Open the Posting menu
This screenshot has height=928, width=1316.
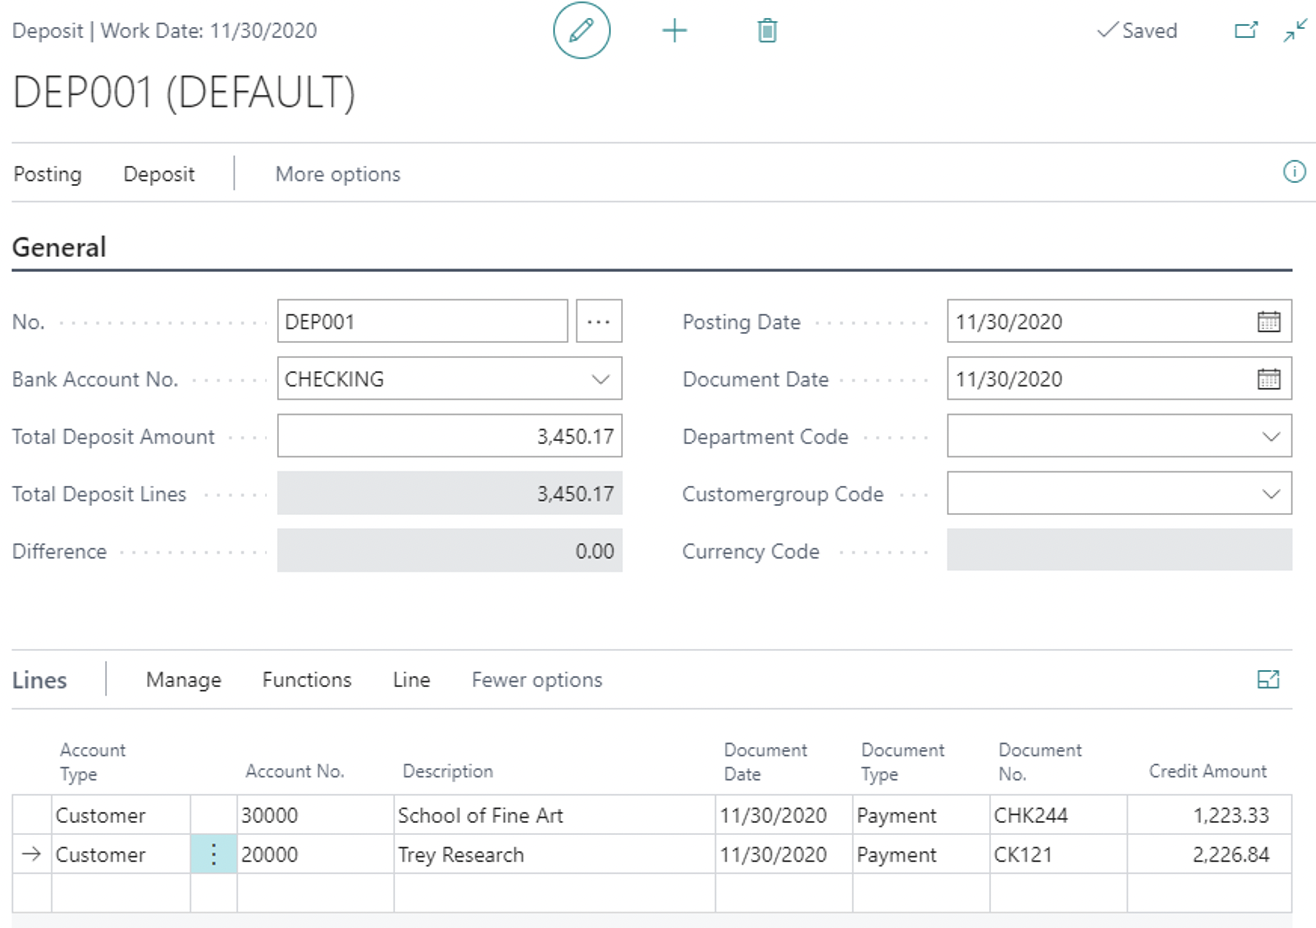click(47, 173)
